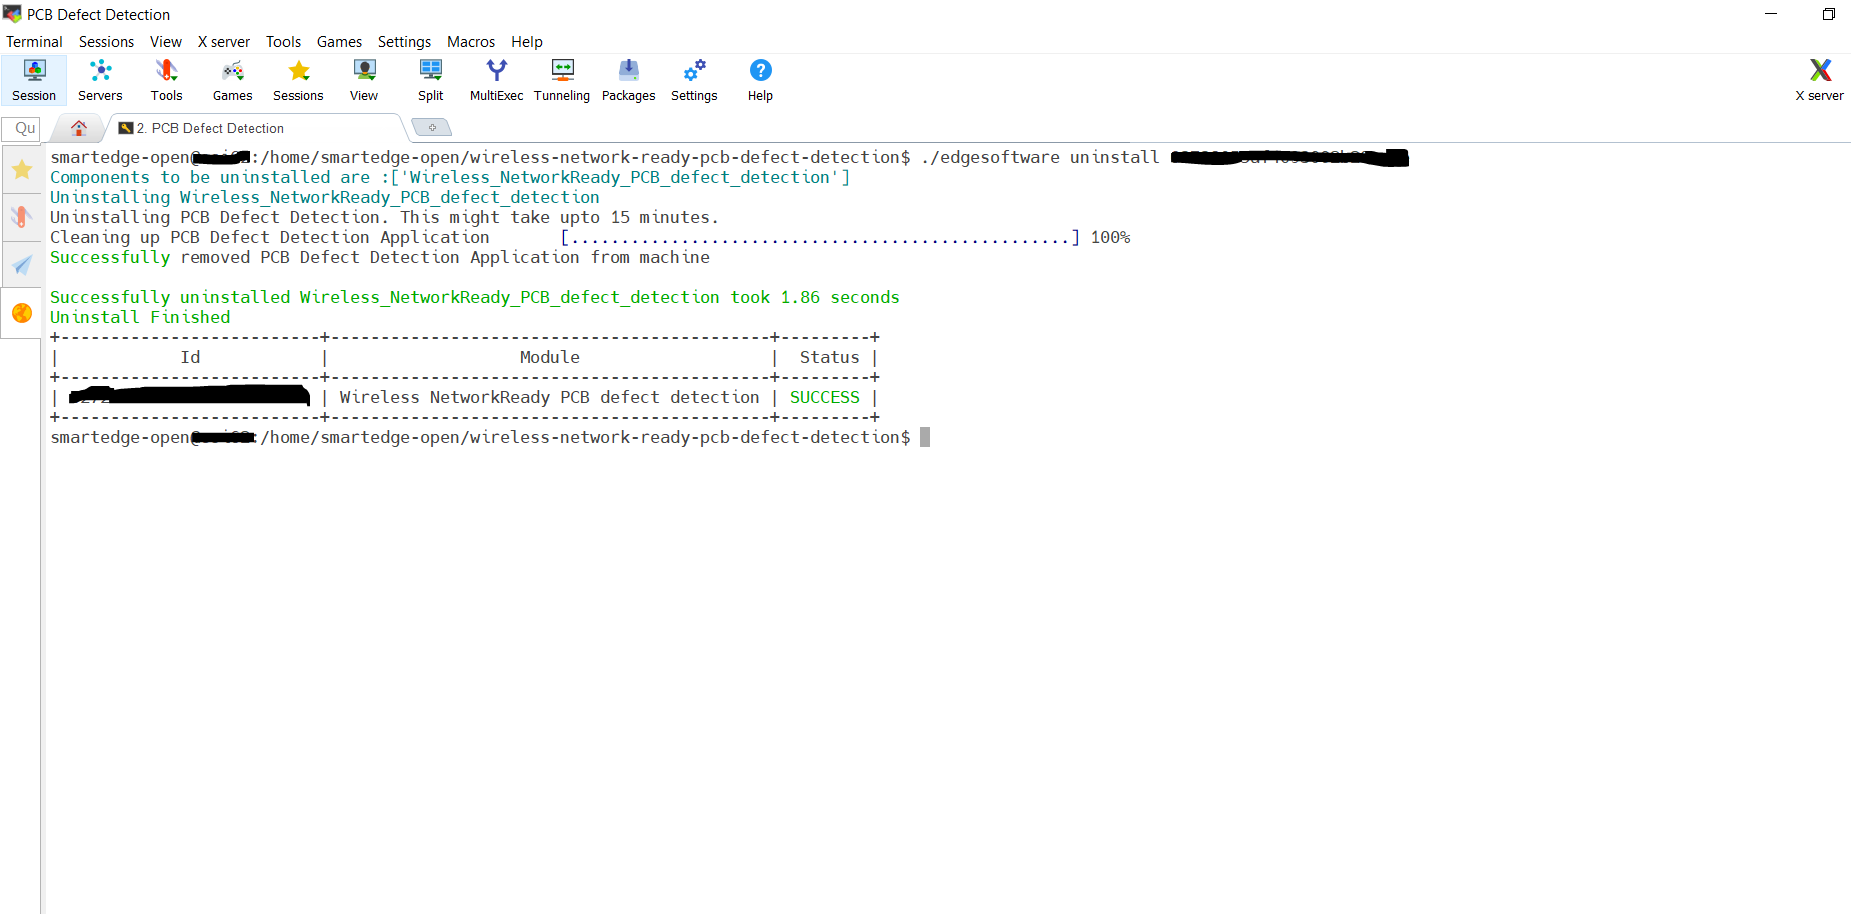
Task: Click 'Cleaning up PCB Defect Detection Application' text
Action: [270, 237]
